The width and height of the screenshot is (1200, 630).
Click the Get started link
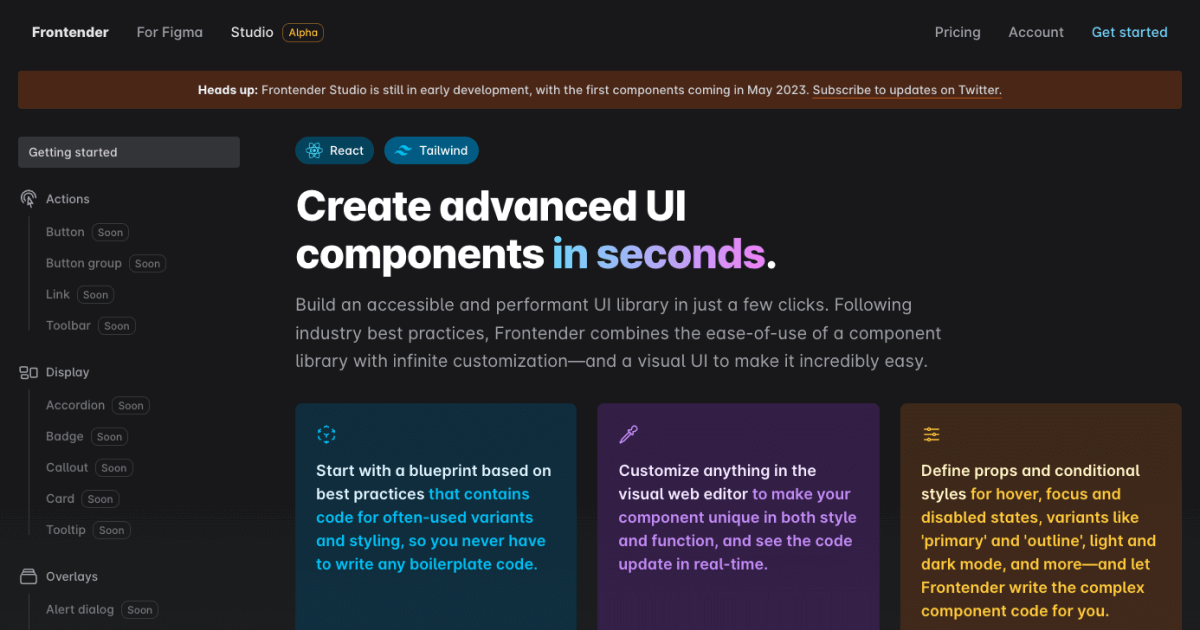[x=1129, y=32]
